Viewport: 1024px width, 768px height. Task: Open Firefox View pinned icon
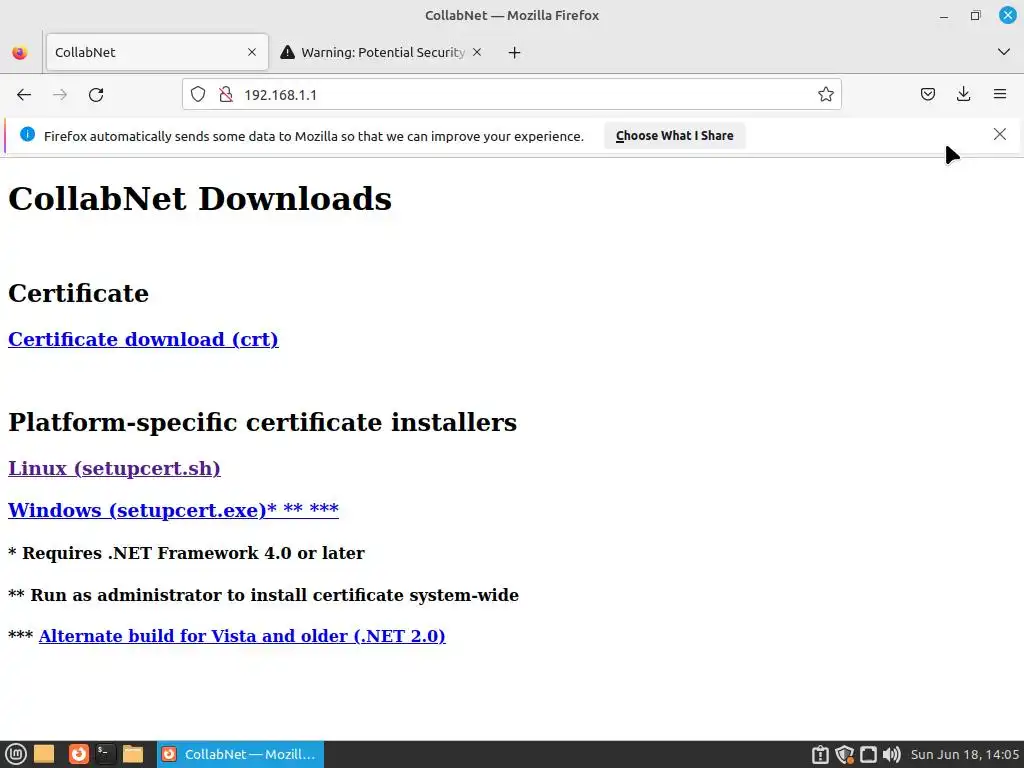20,52
